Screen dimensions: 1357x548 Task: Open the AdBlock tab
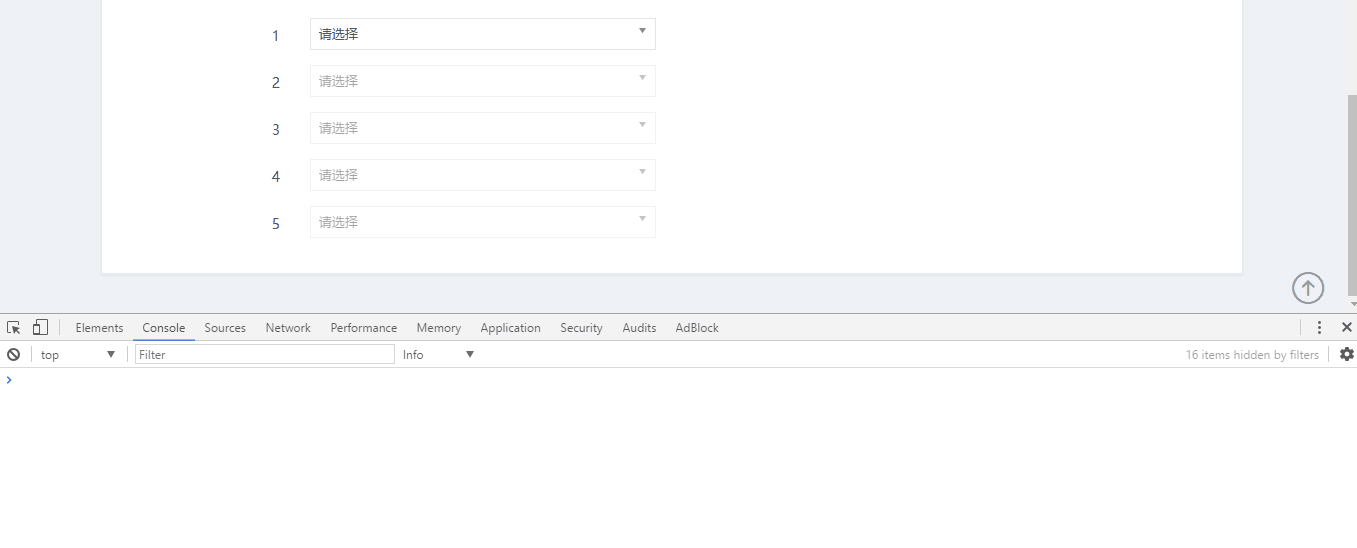[697, 327]
